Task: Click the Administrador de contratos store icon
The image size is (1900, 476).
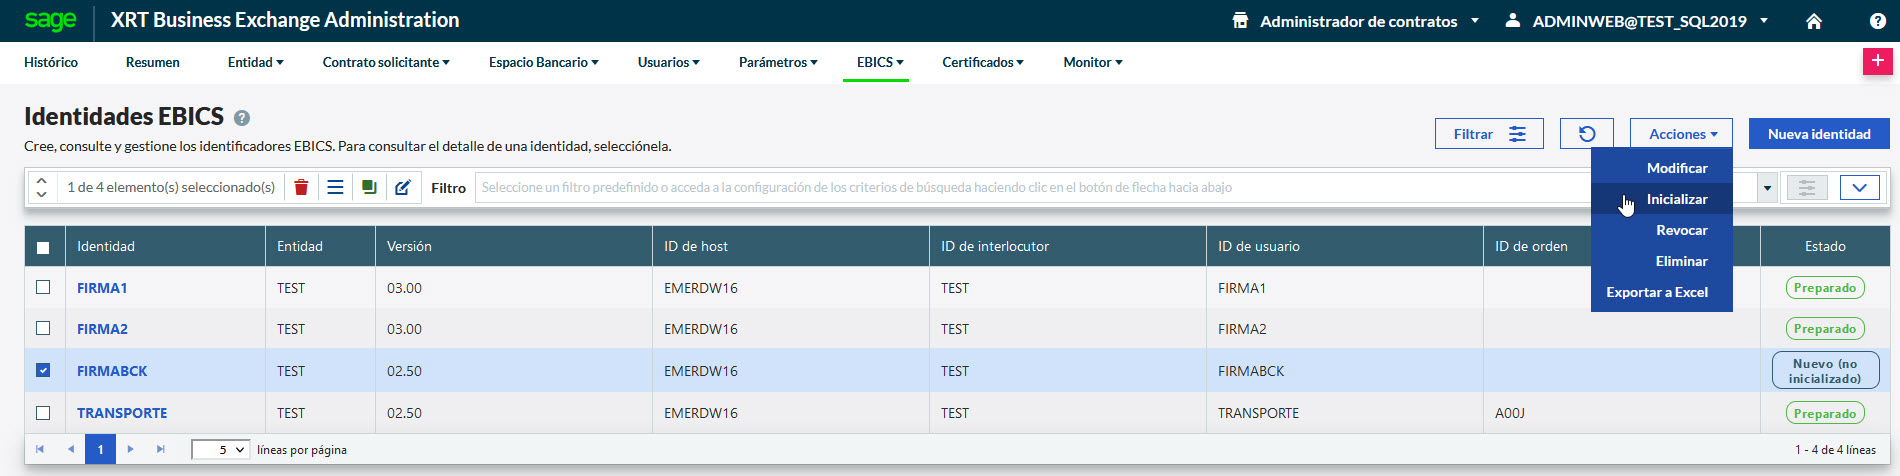Action: click(x=1240, y=21)
